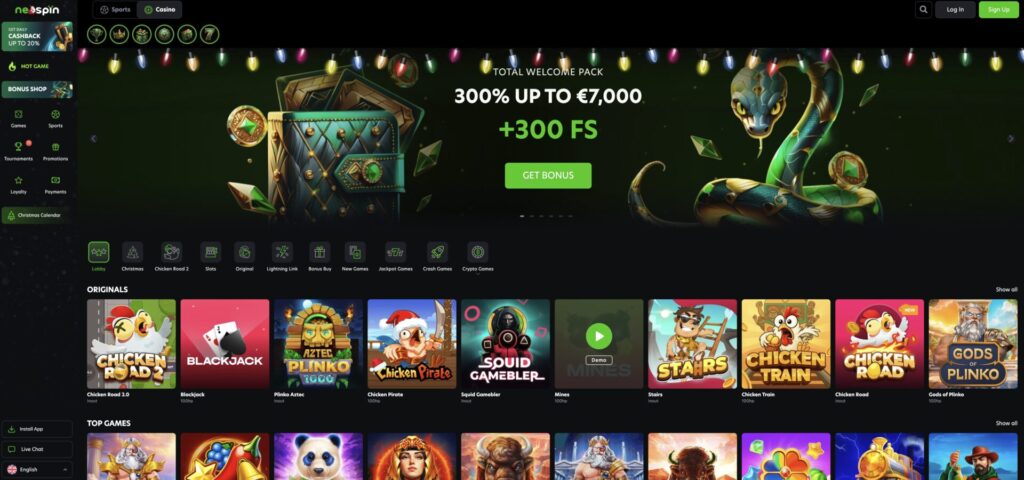1024x480 pixels.
Task: Switch to the Casino tab
Action: (x=160, y=10)
